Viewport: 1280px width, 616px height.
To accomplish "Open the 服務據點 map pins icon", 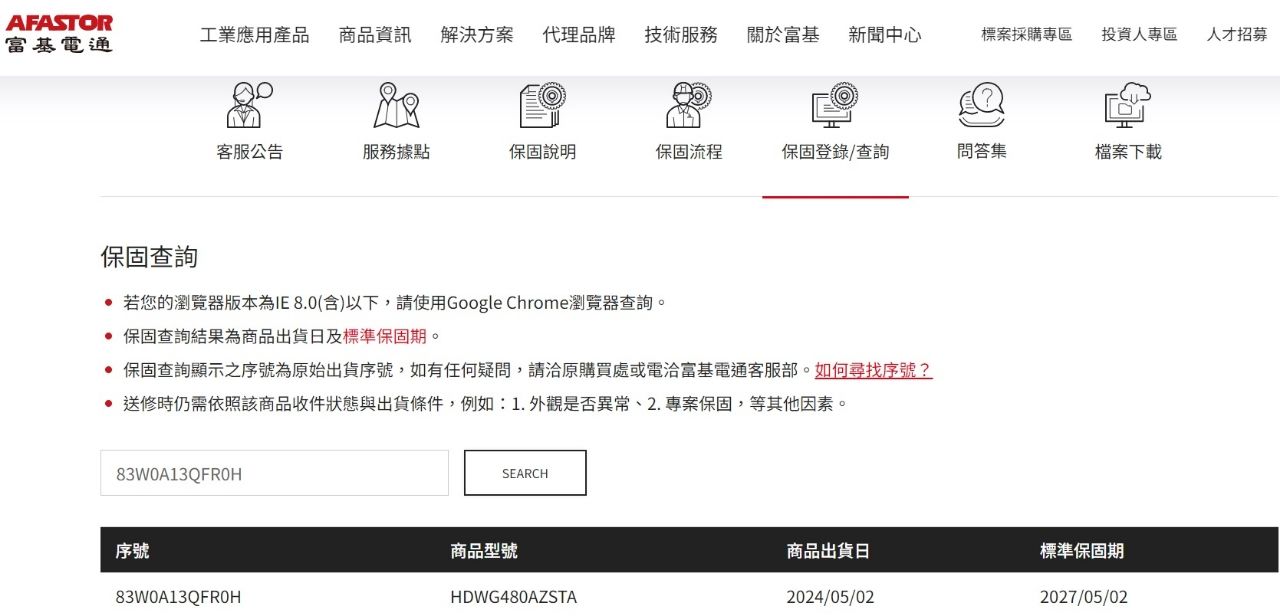I will [x=396, y=105].
